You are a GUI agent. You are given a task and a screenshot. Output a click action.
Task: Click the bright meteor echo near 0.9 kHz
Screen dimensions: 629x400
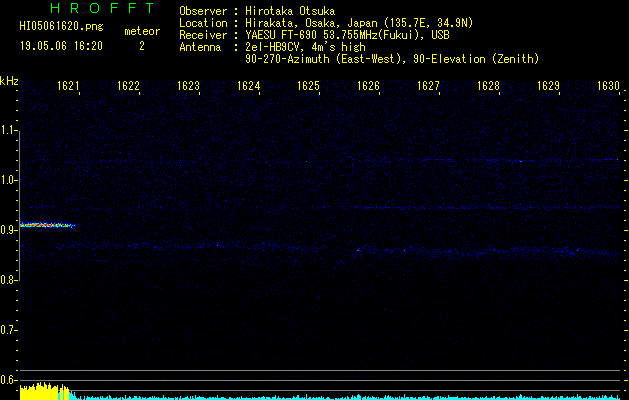47,225
